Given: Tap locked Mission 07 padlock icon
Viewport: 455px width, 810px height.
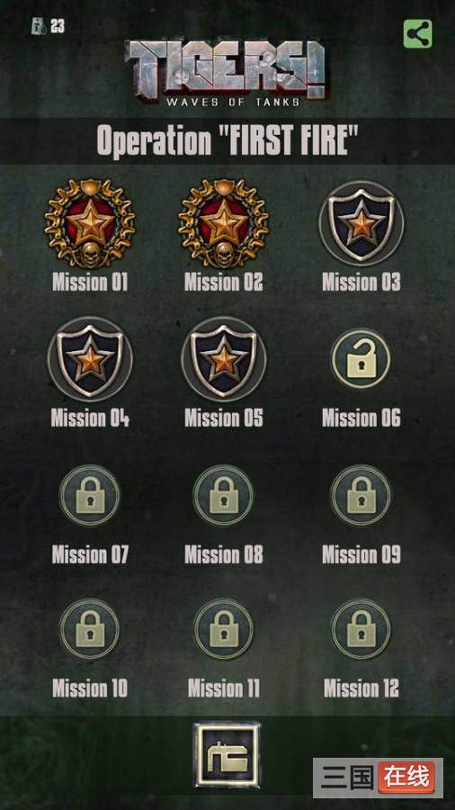Looking at the screenshot, I should [x=90, y=495].
